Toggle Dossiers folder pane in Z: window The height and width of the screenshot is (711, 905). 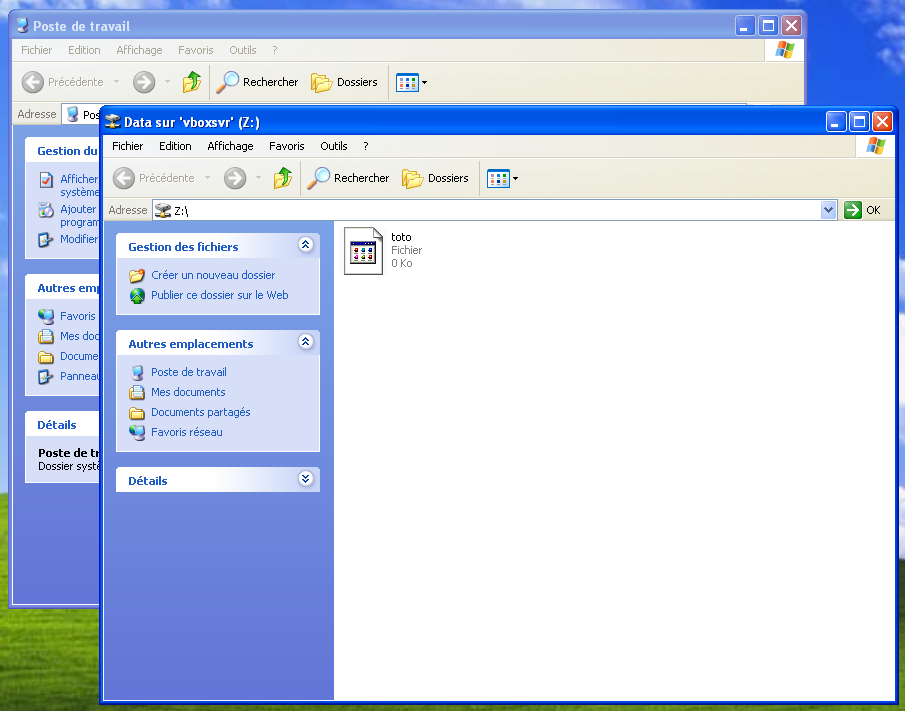(x=435, y=178)
